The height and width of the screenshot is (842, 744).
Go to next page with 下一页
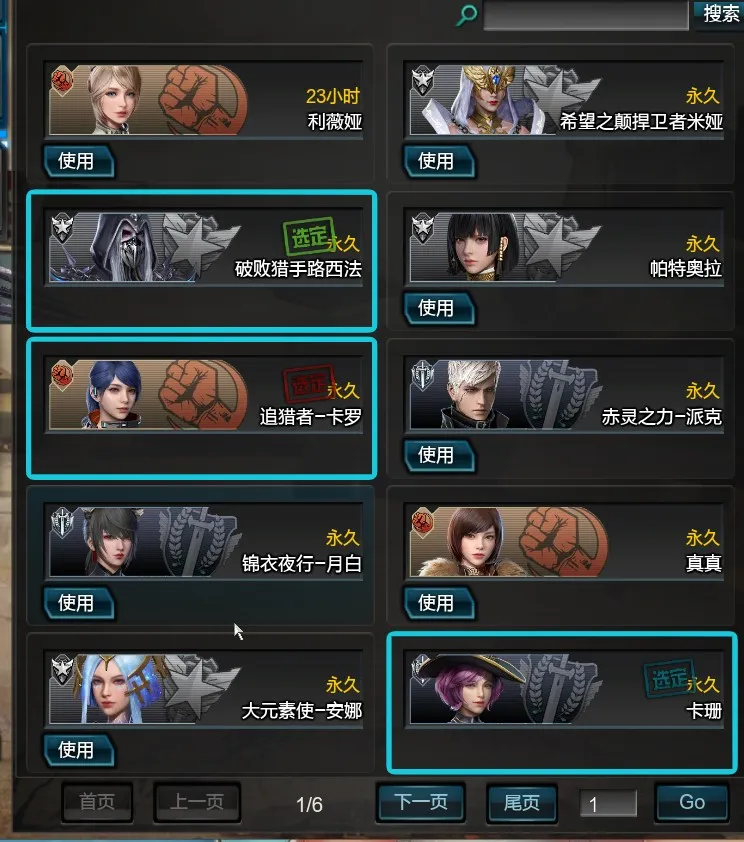(x=421, y=802)
